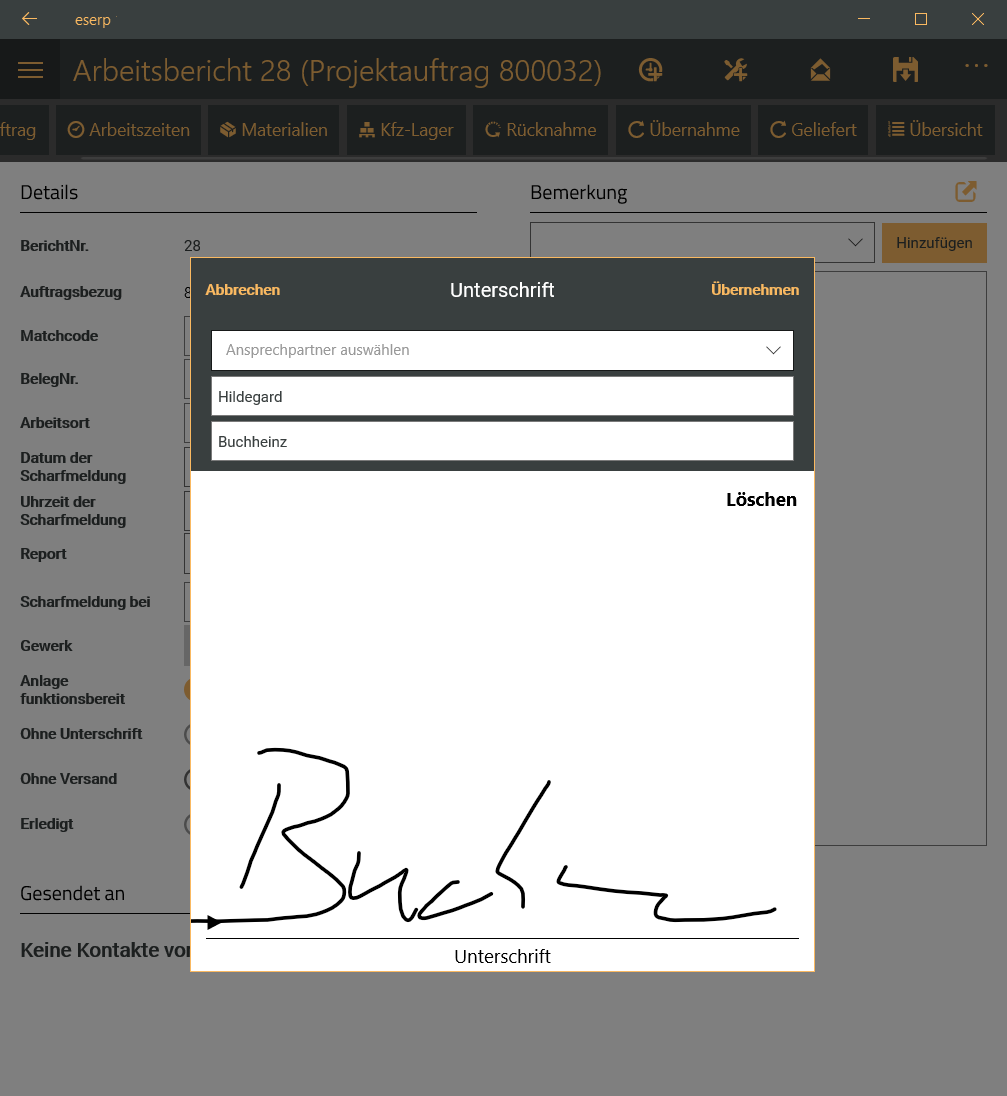
Task: Confirm signature with Übernehmen
Action: click(x=755, y=290)
